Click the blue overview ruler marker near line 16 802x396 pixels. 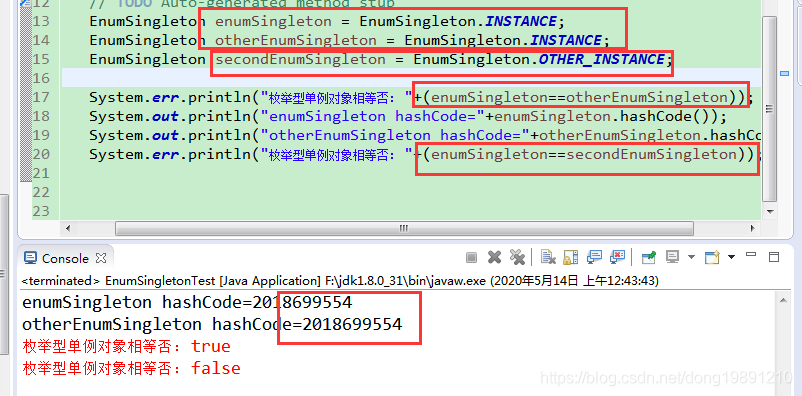click(785, 74)
